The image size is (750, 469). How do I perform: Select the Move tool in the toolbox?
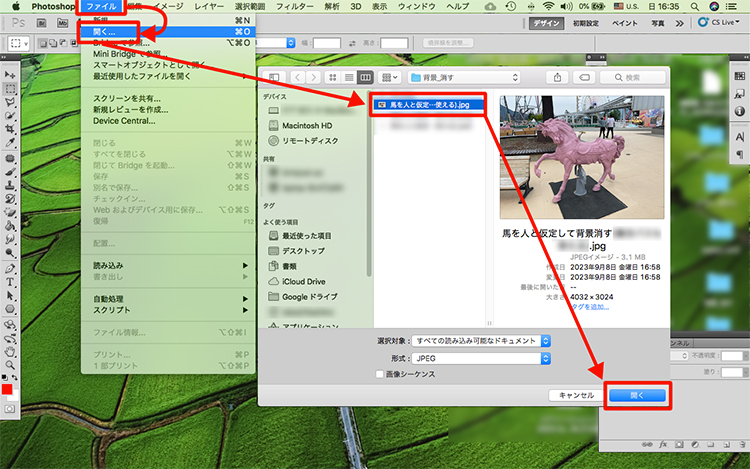10,75
